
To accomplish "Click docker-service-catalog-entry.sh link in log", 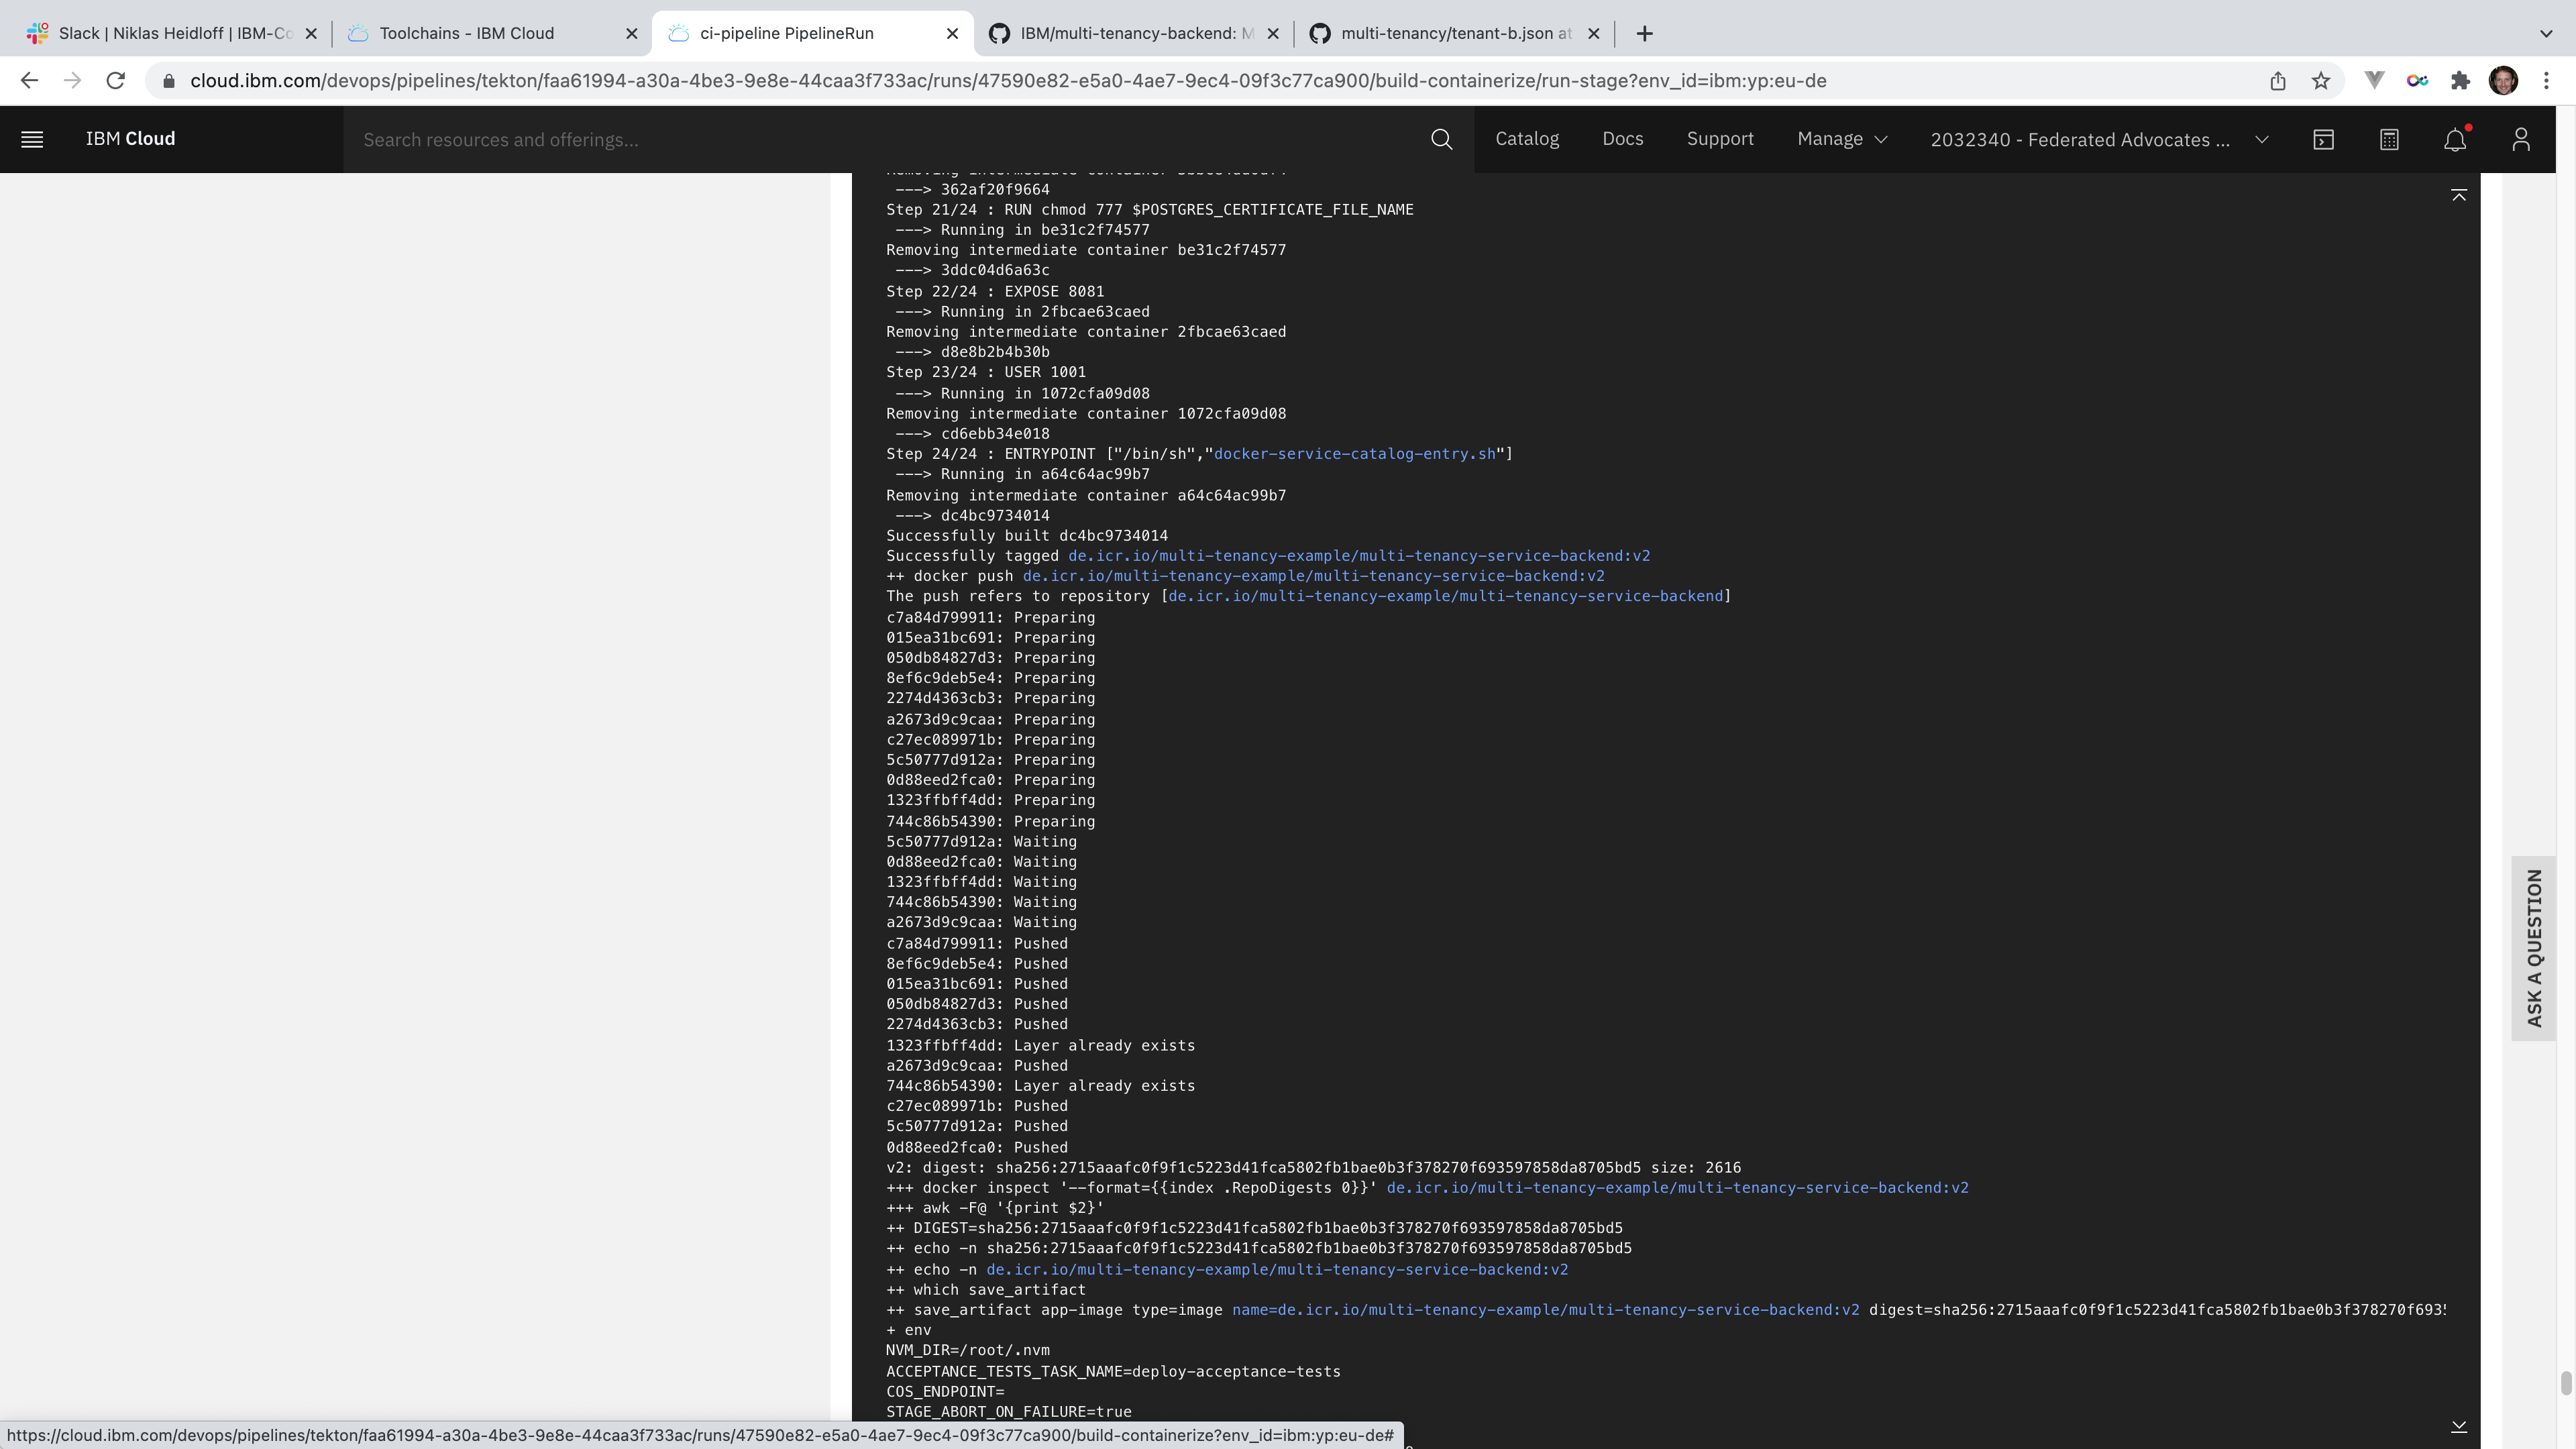I will (1354, 454).
